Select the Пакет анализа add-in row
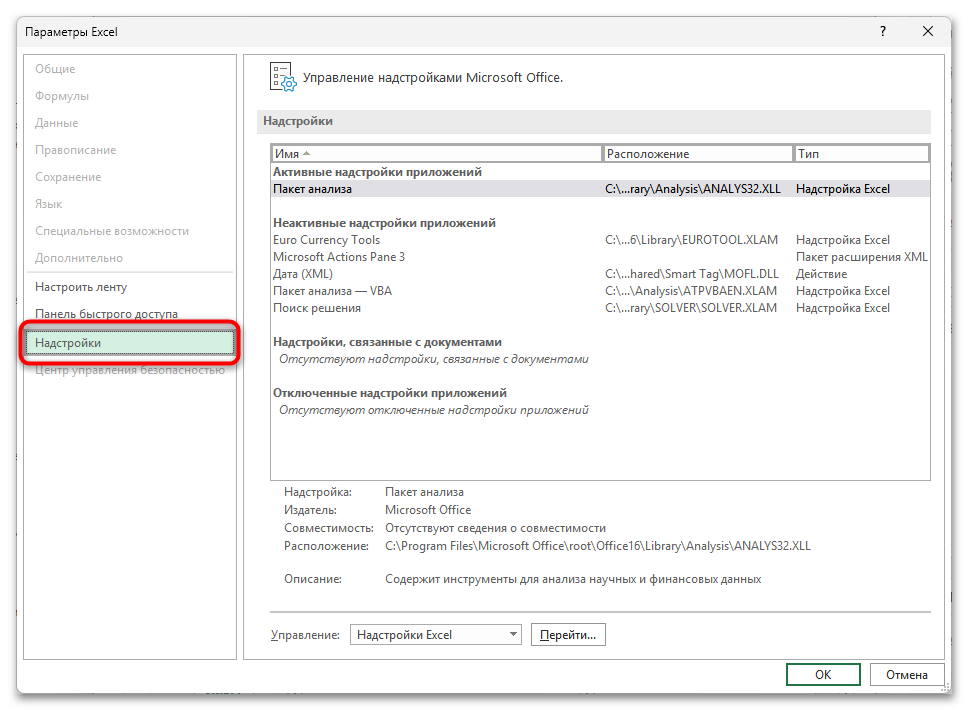Viewport: 968px width, 710px height. click(x=312, y=189)
